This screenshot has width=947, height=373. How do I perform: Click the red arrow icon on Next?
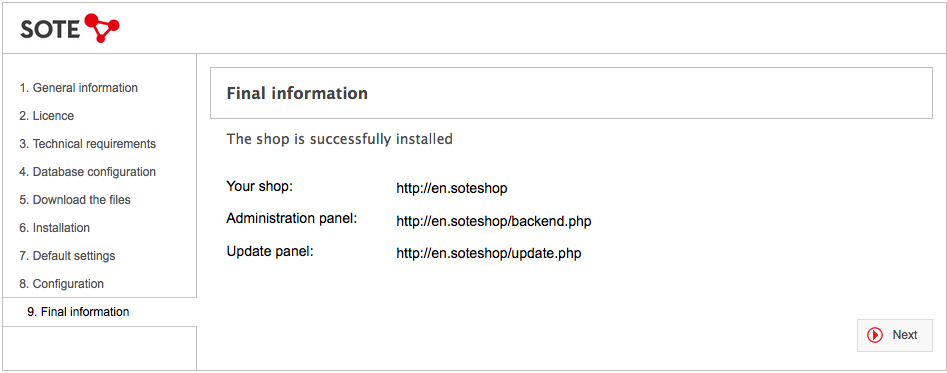click(875, 335)
